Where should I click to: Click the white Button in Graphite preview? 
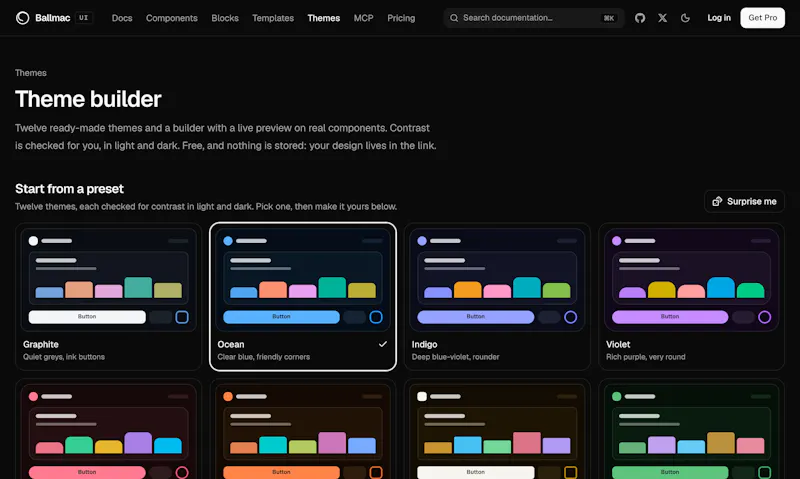click(x=87, y=317)
